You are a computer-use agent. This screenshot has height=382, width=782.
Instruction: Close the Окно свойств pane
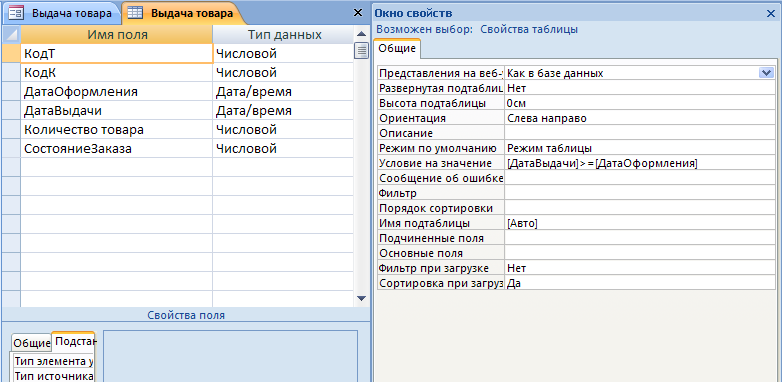coord(771,14)
